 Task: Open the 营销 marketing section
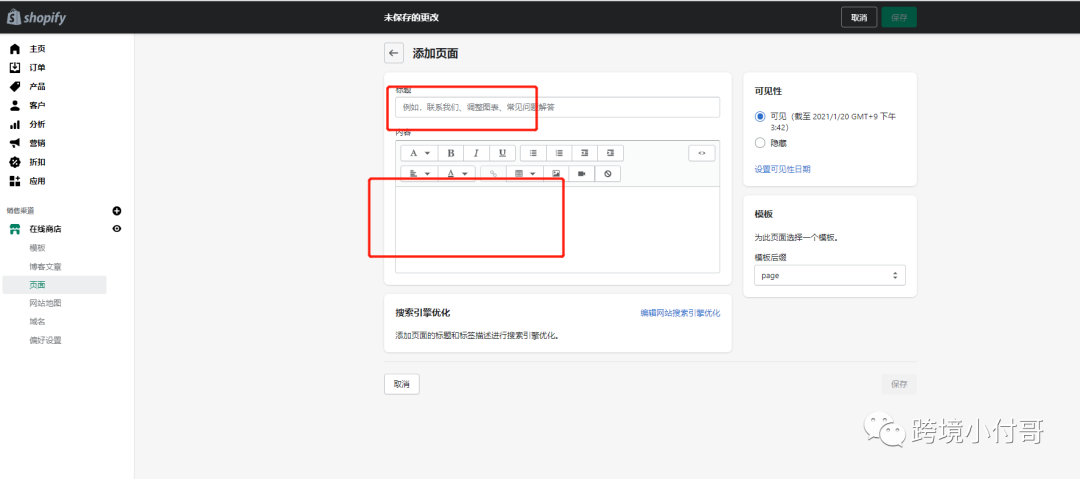(37, 143)
